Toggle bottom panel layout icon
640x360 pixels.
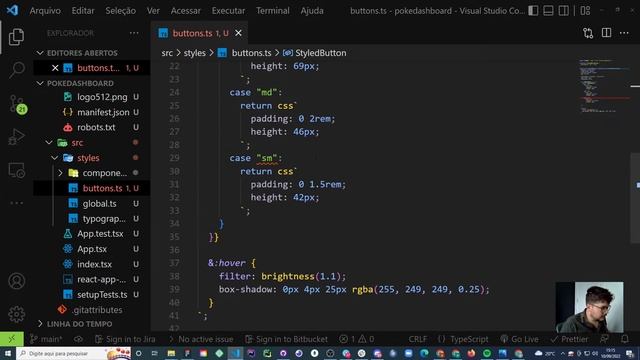pos(548,11)
